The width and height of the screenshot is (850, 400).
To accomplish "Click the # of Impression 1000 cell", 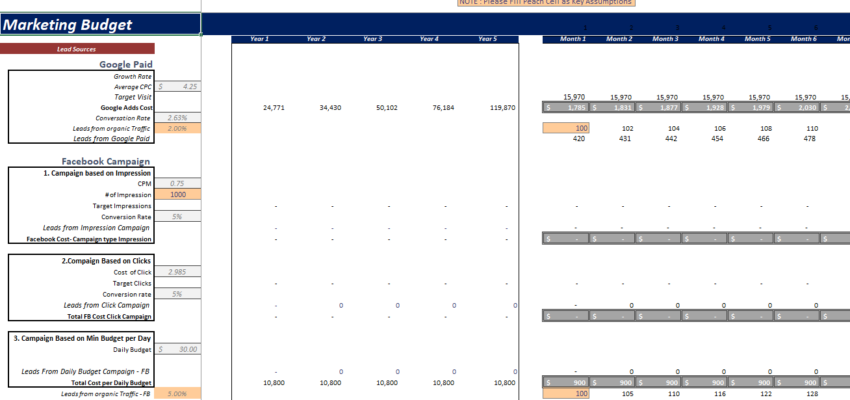I will point(178,194).
